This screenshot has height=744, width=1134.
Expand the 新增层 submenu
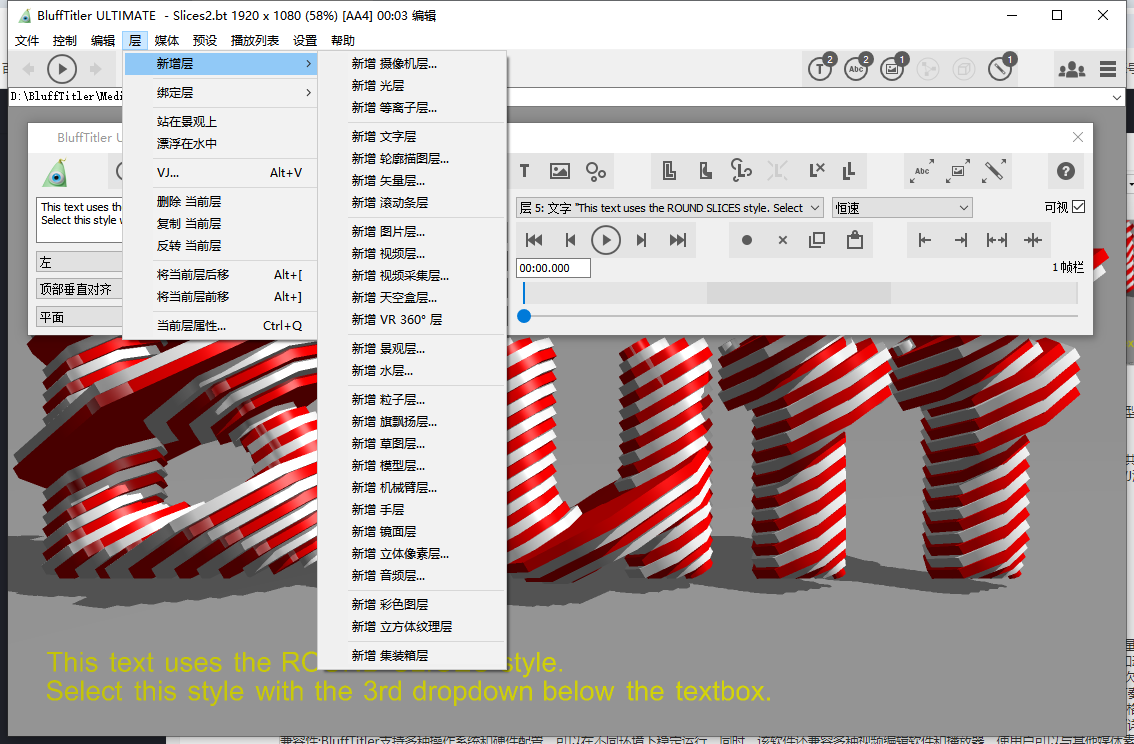(x=221, y=64)
